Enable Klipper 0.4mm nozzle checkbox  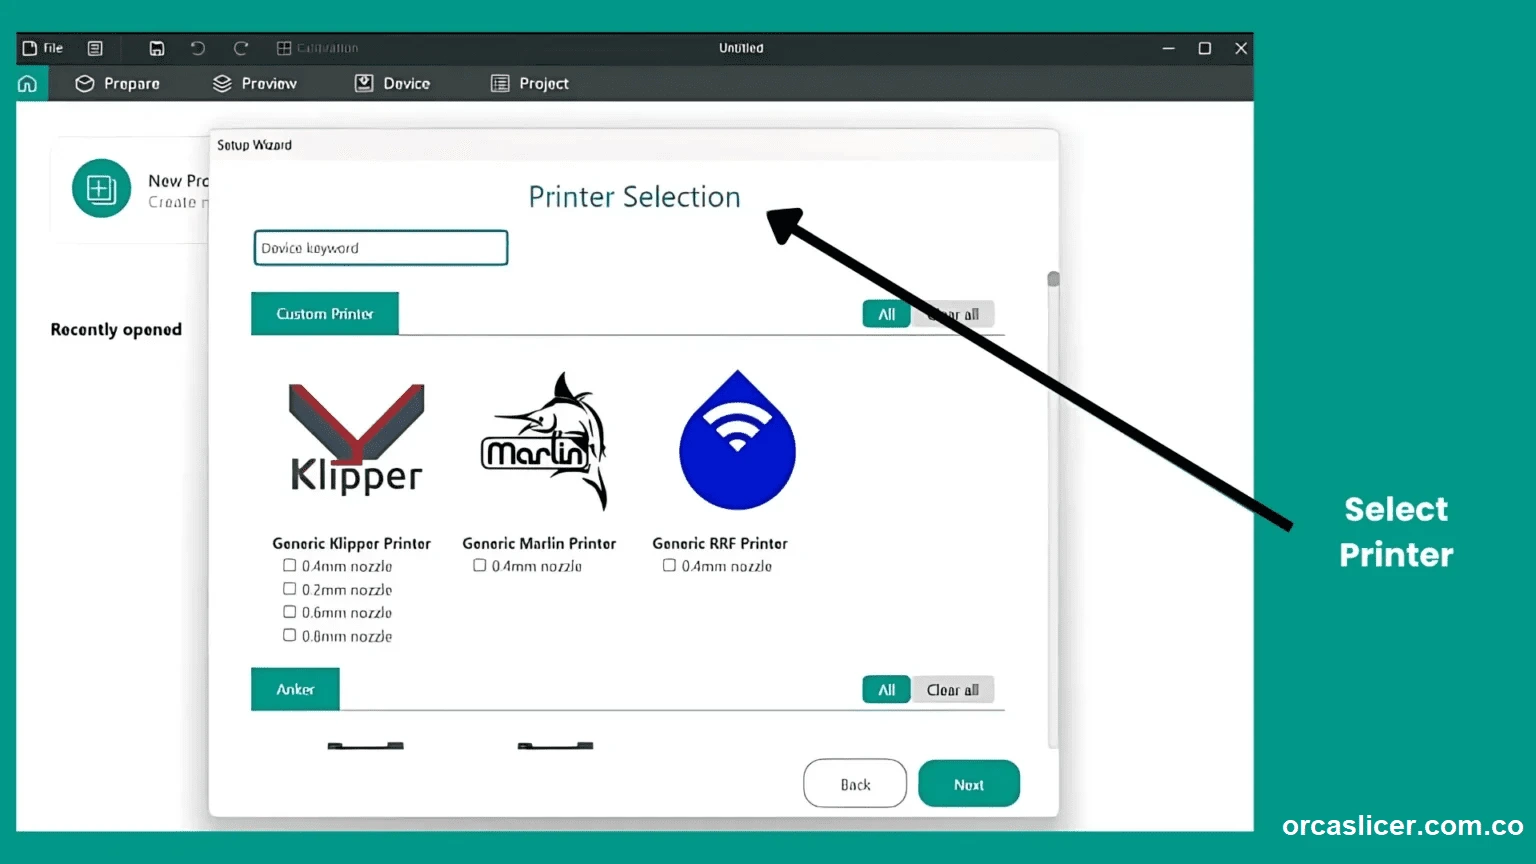290,566
